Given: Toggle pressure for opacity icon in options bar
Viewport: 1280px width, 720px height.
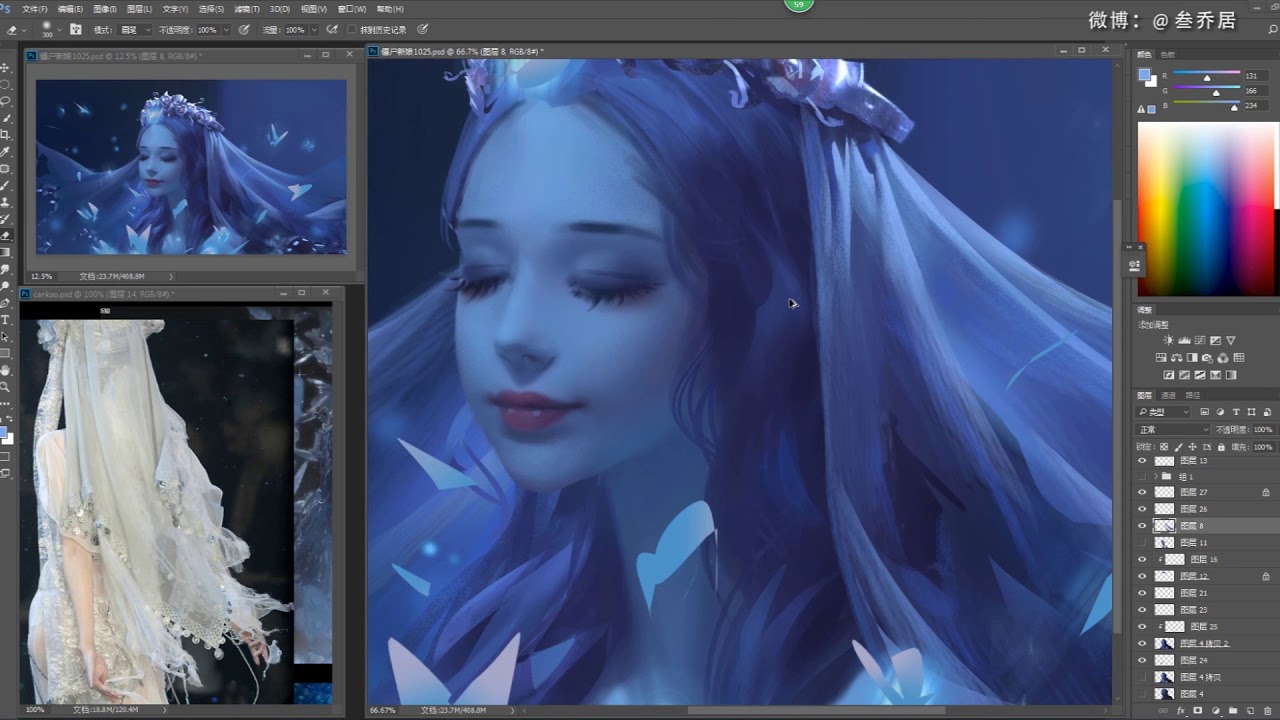Looking at the screenshot, I should [x=244, y=30].
